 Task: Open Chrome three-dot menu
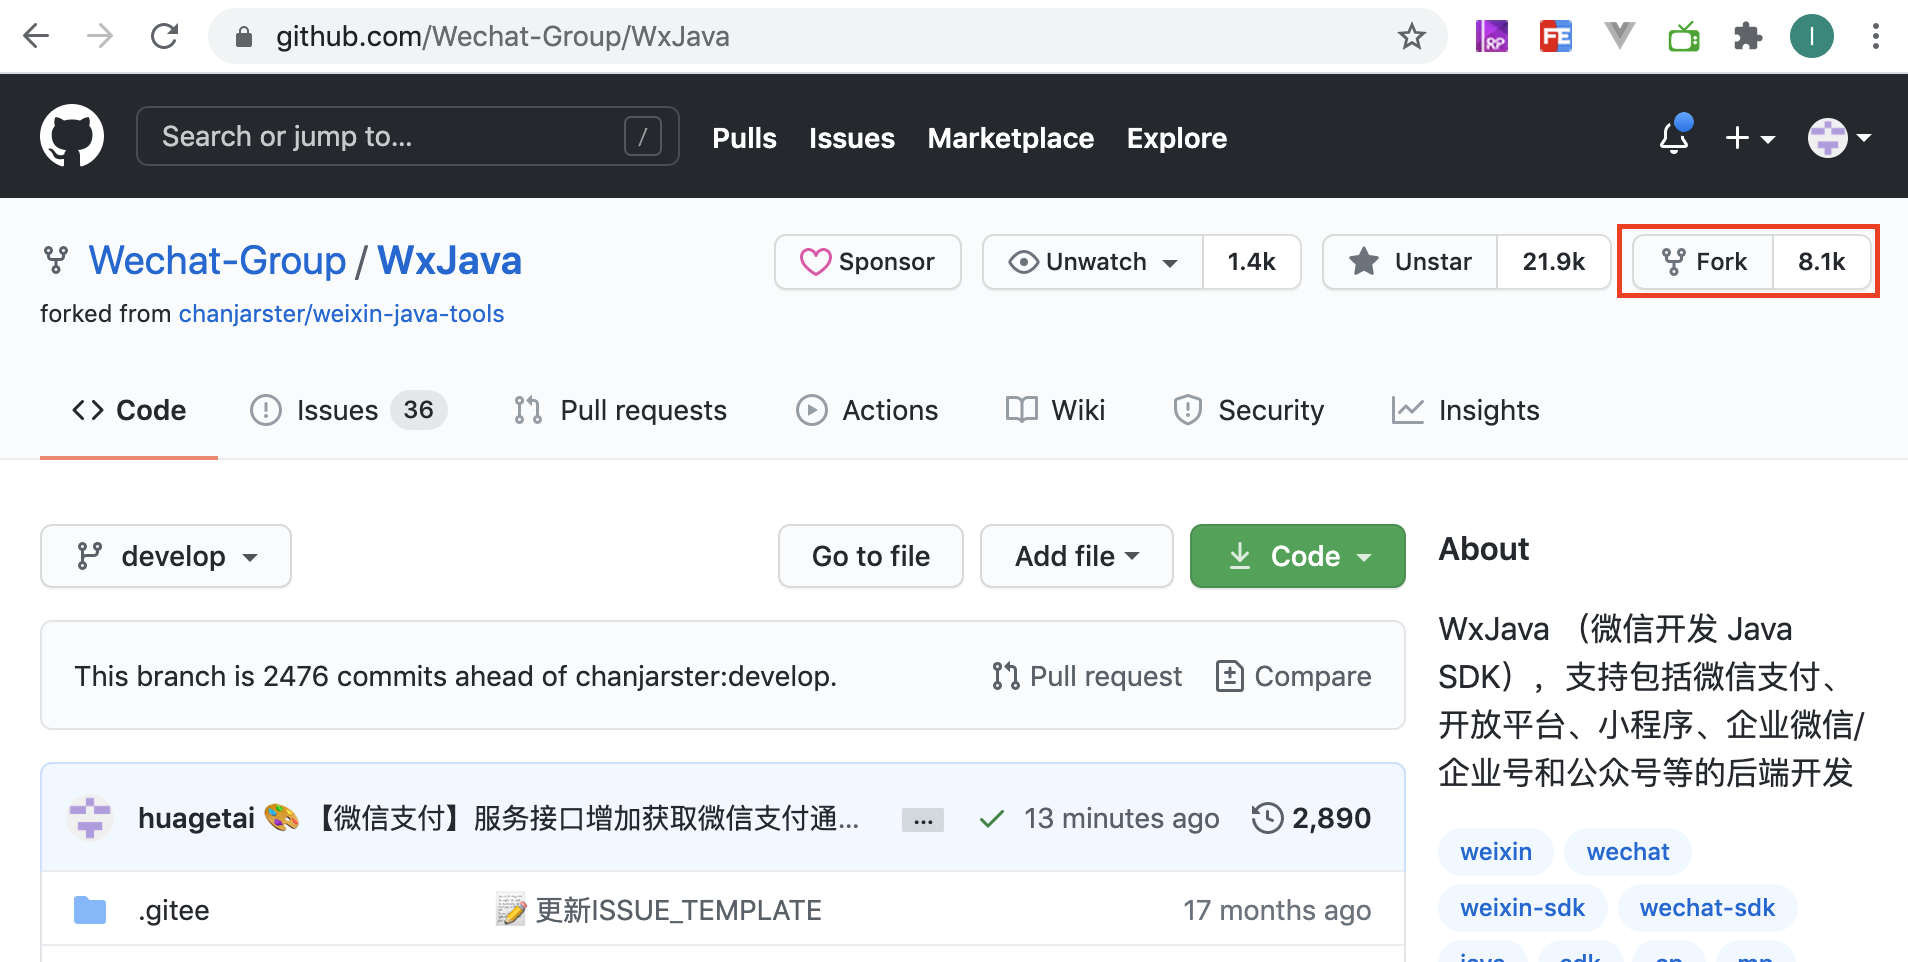pyautogui.click(x=1875, y=37)
